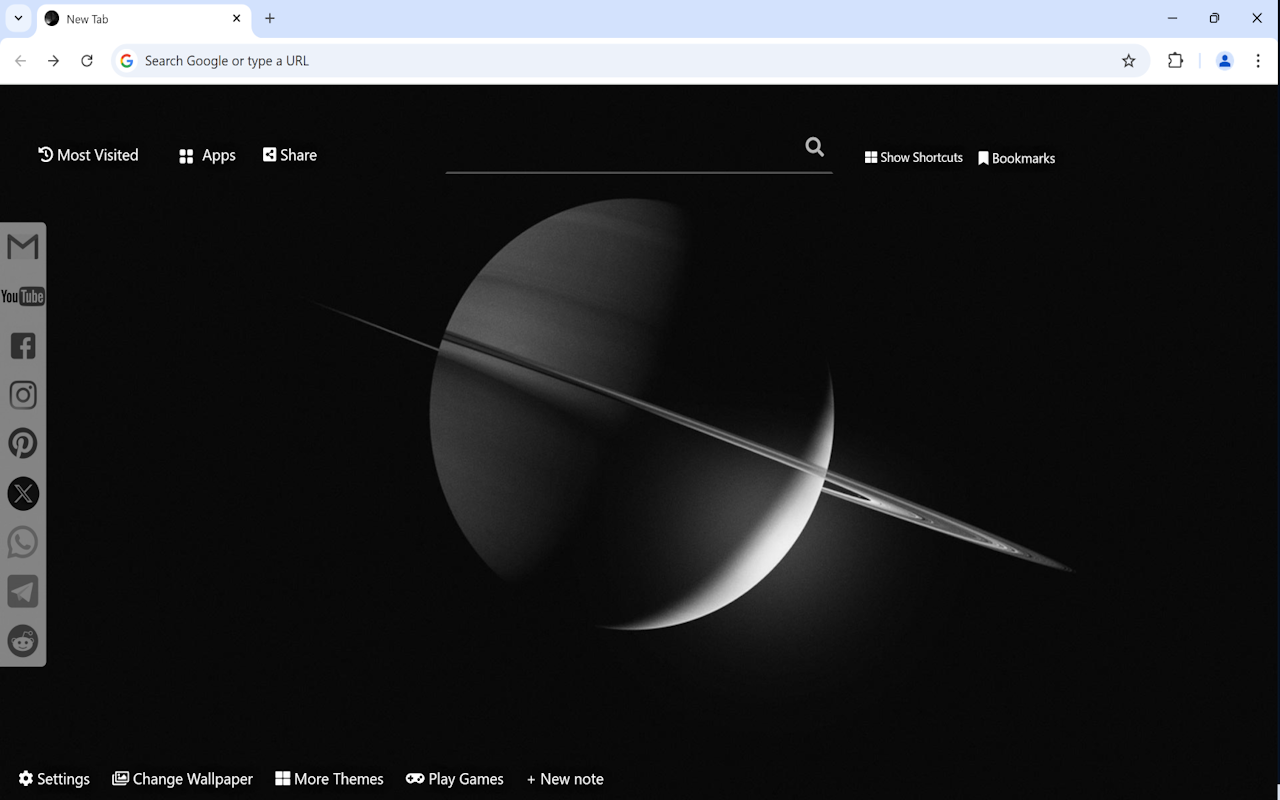The image size is (1280, 800).
Task: Open the Chrome extensions menu
Action: point(1175,60)
